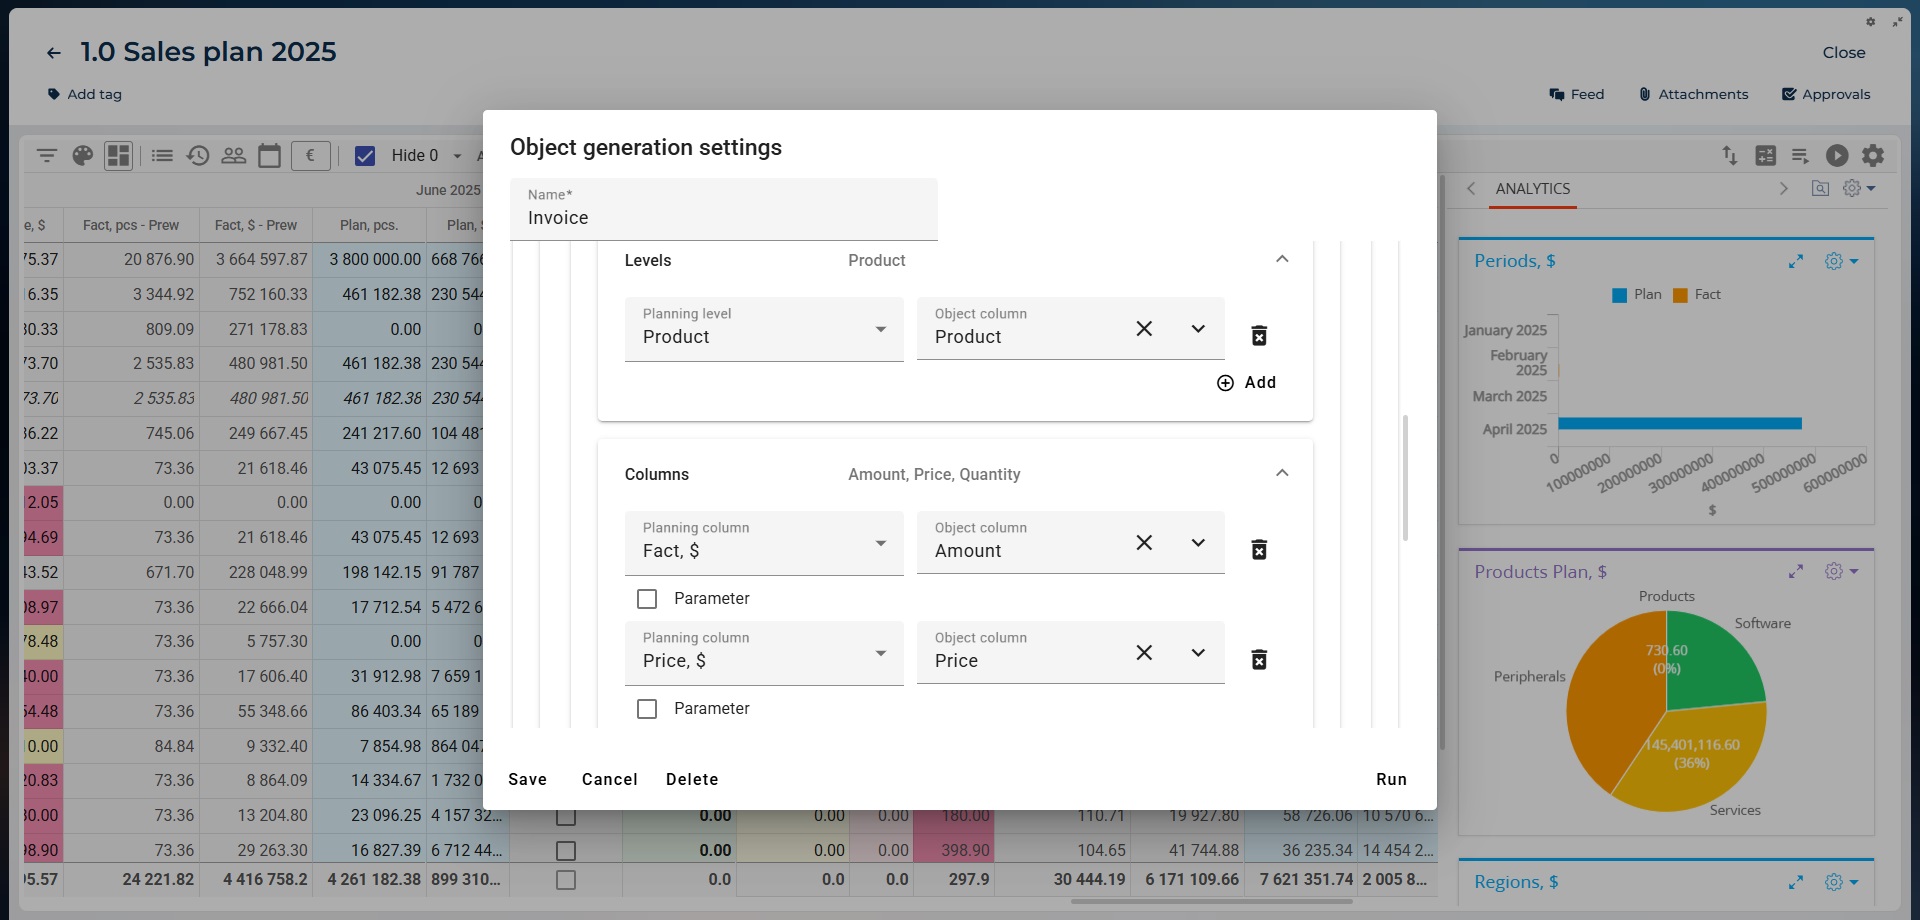Tick the checkbox in the 398.90 row
Screen dimensions: 1920x920
(566, 851)
